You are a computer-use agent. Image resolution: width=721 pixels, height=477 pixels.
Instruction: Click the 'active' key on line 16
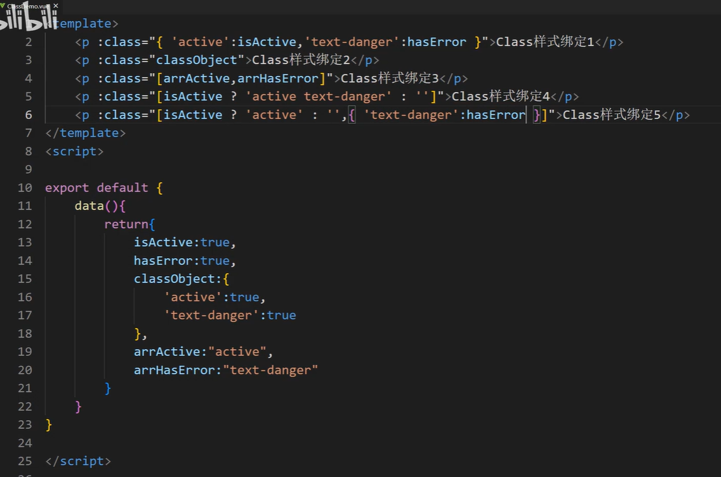click(193, 297)
